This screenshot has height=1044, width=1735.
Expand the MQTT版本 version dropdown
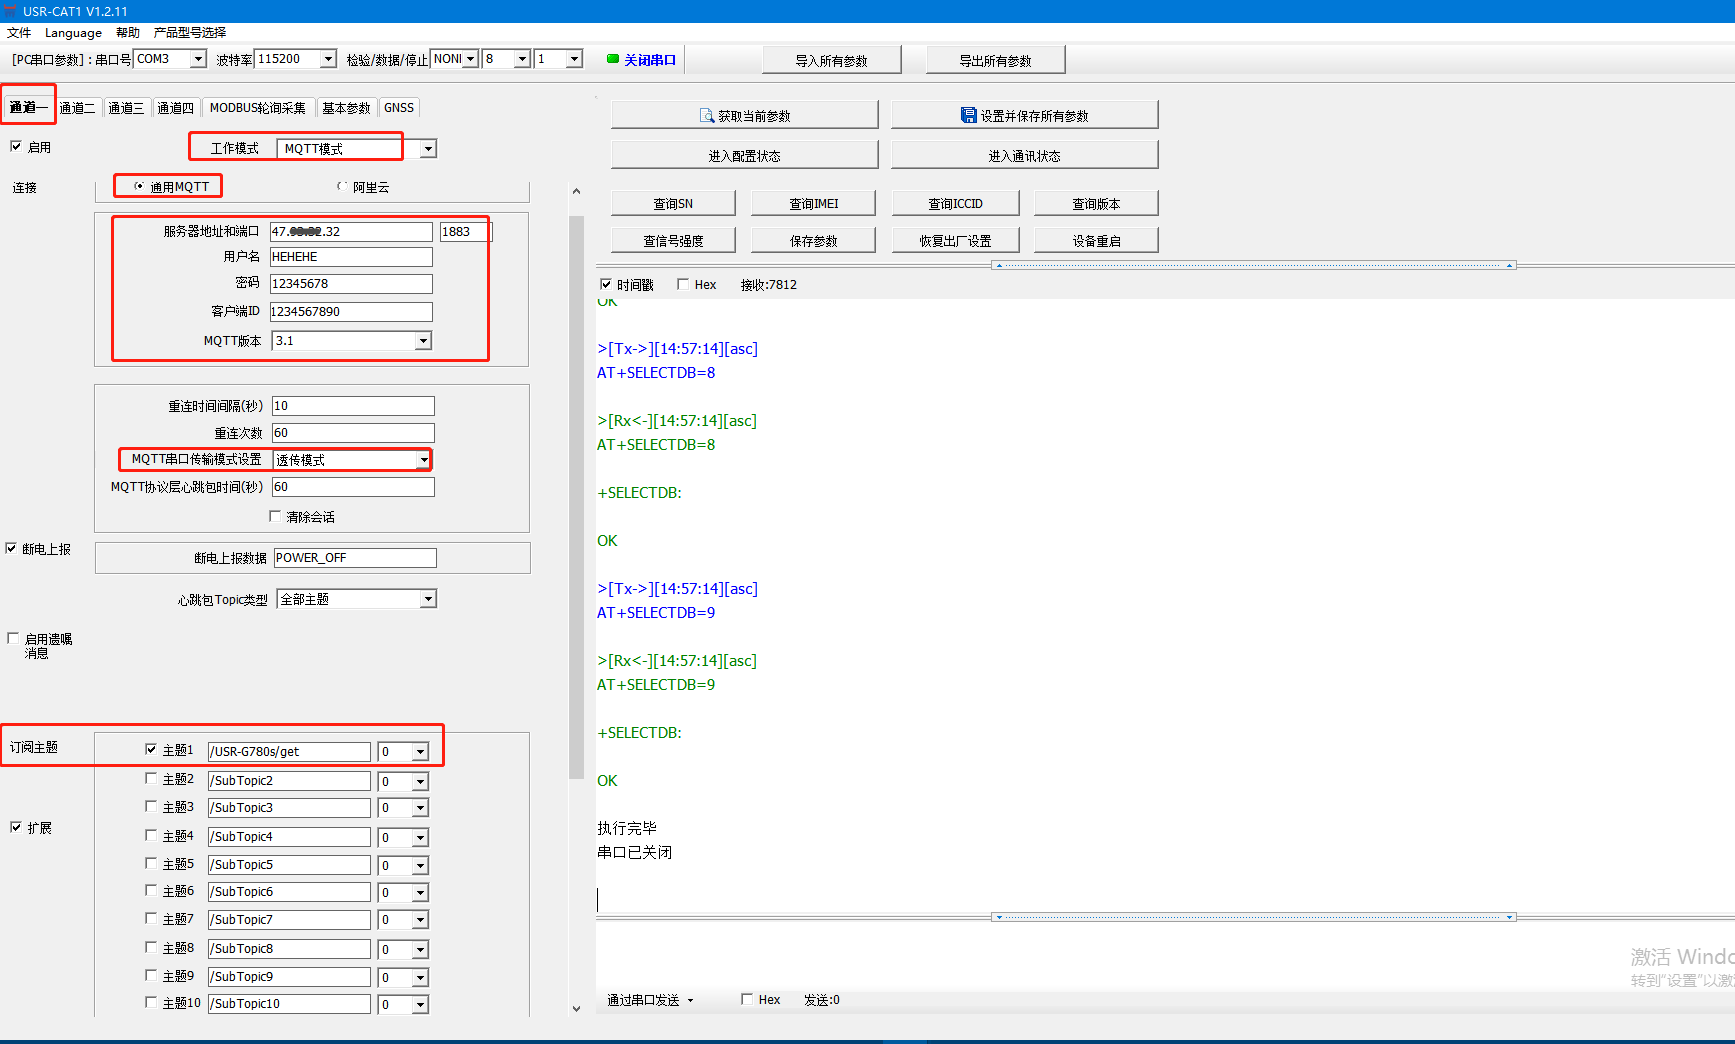click(423, 341)
